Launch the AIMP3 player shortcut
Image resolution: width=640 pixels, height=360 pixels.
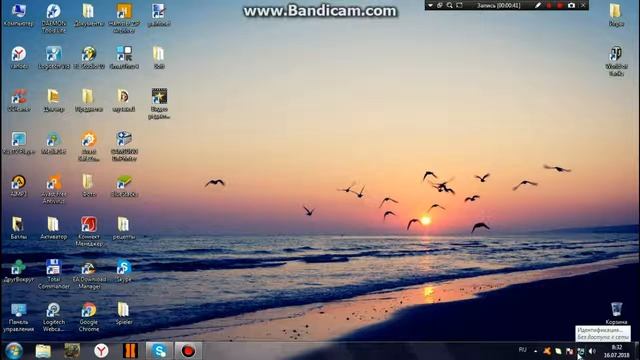18,186
